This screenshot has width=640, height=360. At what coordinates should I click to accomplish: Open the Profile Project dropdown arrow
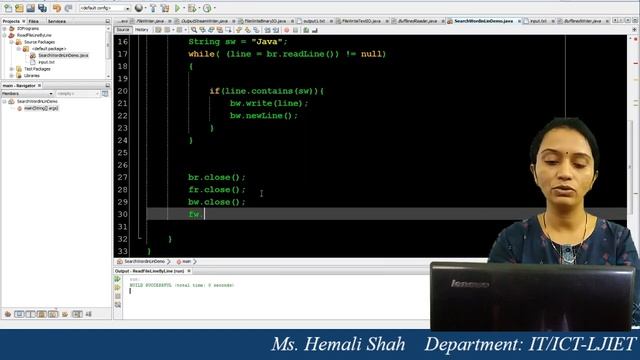215,8
